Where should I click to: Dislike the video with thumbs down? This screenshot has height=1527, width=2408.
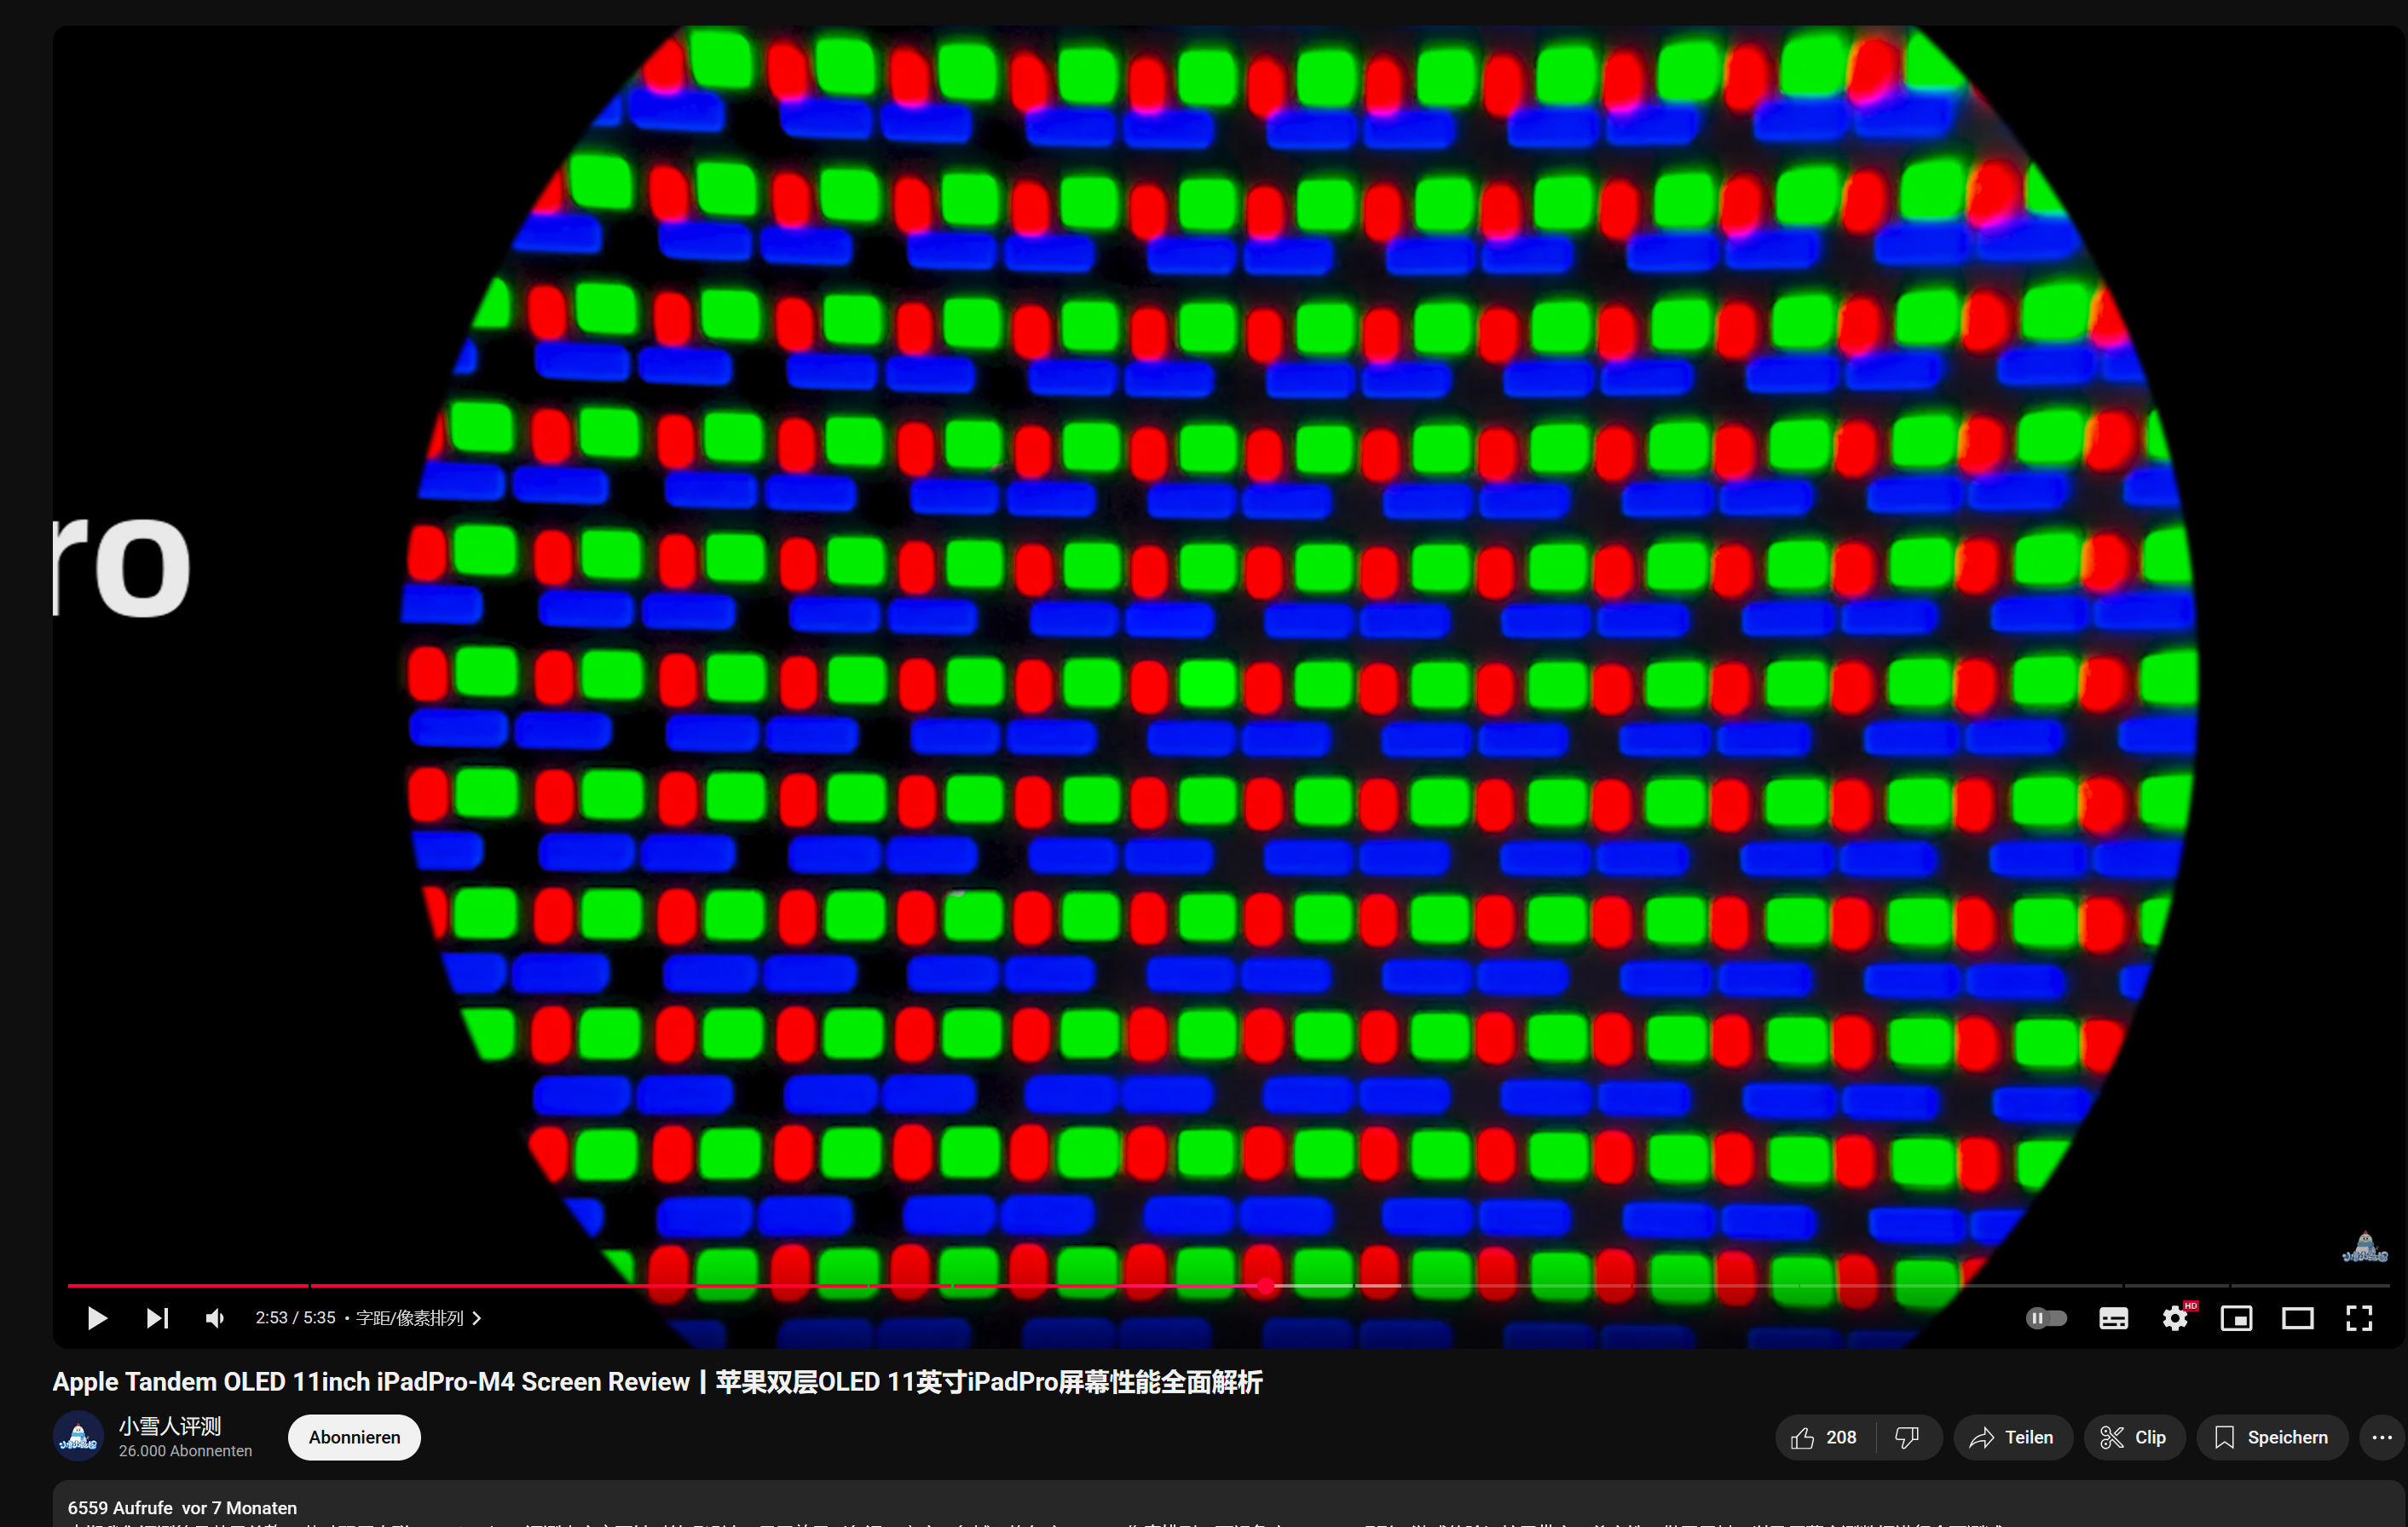(1906, 1437)
